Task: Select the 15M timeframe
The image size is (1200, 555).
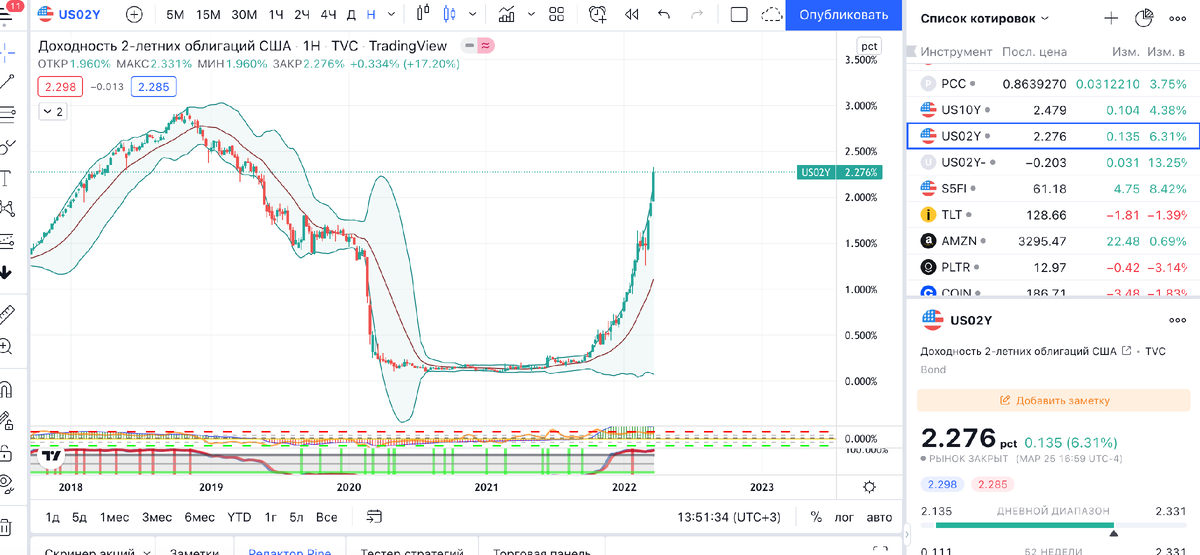Action: (208, 15)
